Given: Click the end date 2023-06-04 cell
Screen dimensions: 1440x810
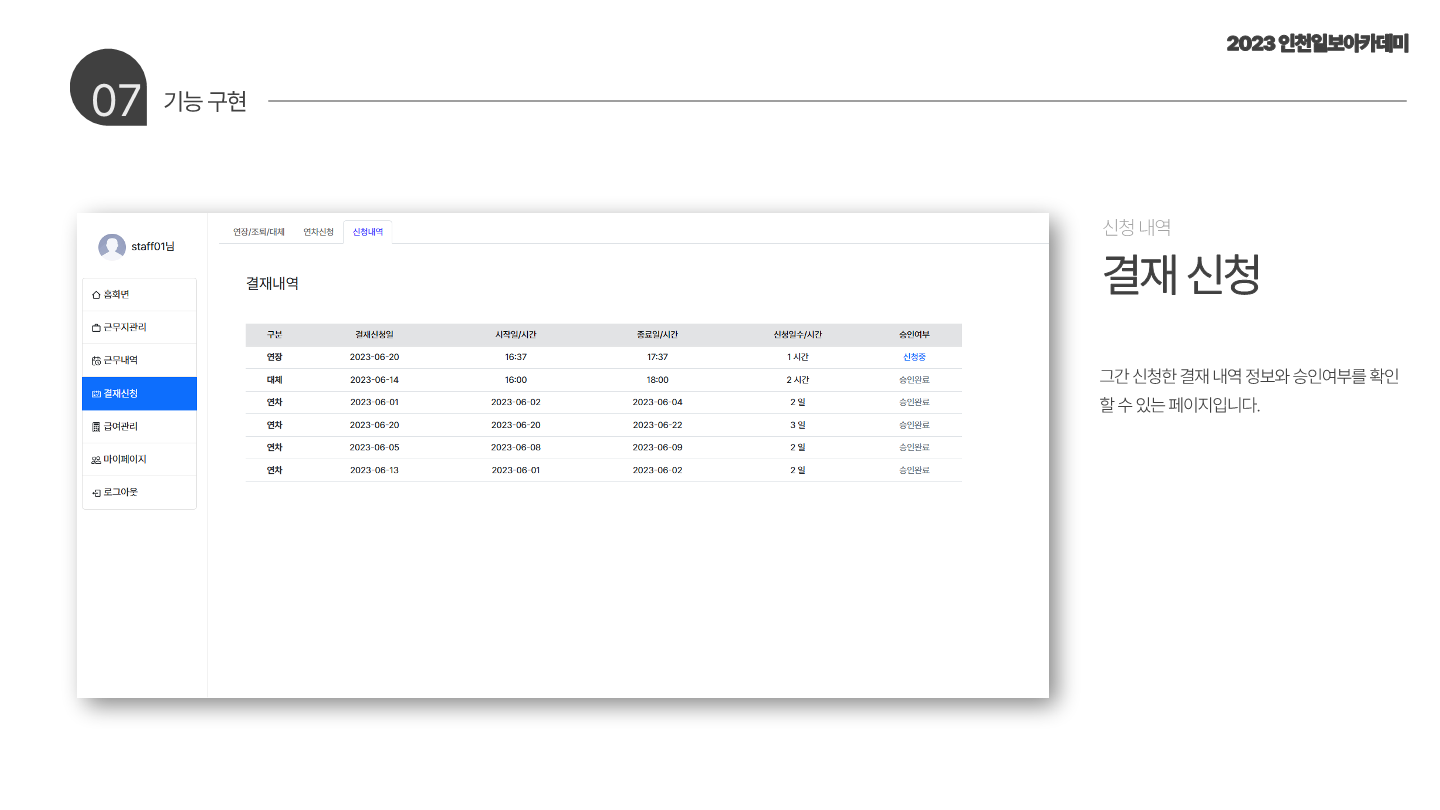Looking at the screenshot, I should [657, 402].
